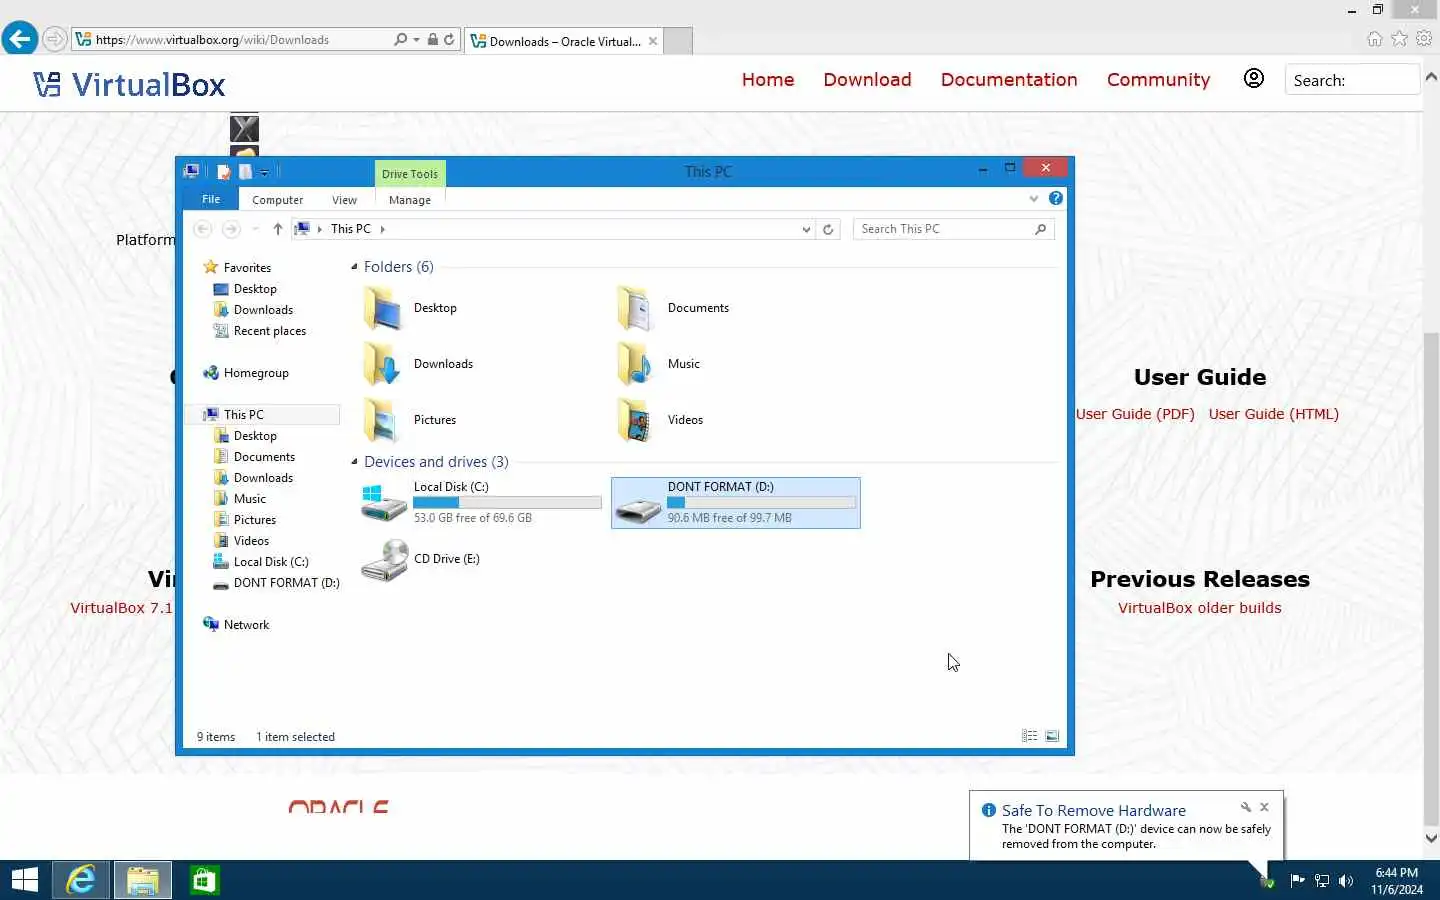The image size is (1440, 900).
Task: Open the Videos folder in Folders section
Action: tap(636, 420)
